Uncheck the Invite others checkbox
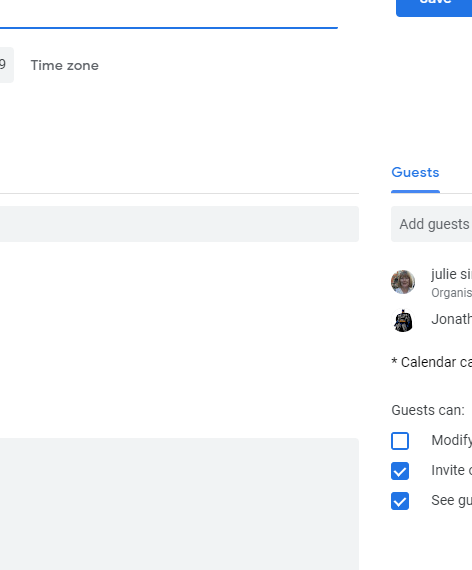 pos(400,471)
